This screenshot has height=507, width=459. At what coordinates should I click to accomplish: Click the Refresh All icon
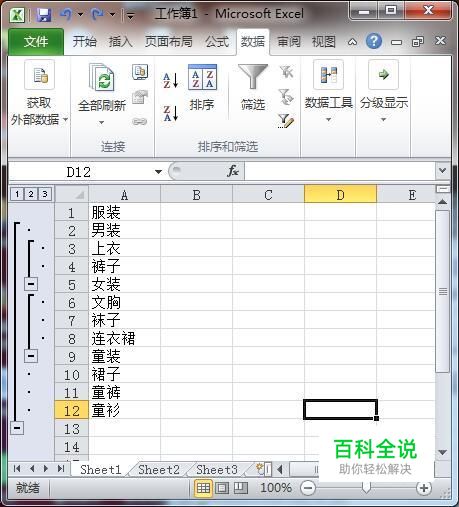102,77
